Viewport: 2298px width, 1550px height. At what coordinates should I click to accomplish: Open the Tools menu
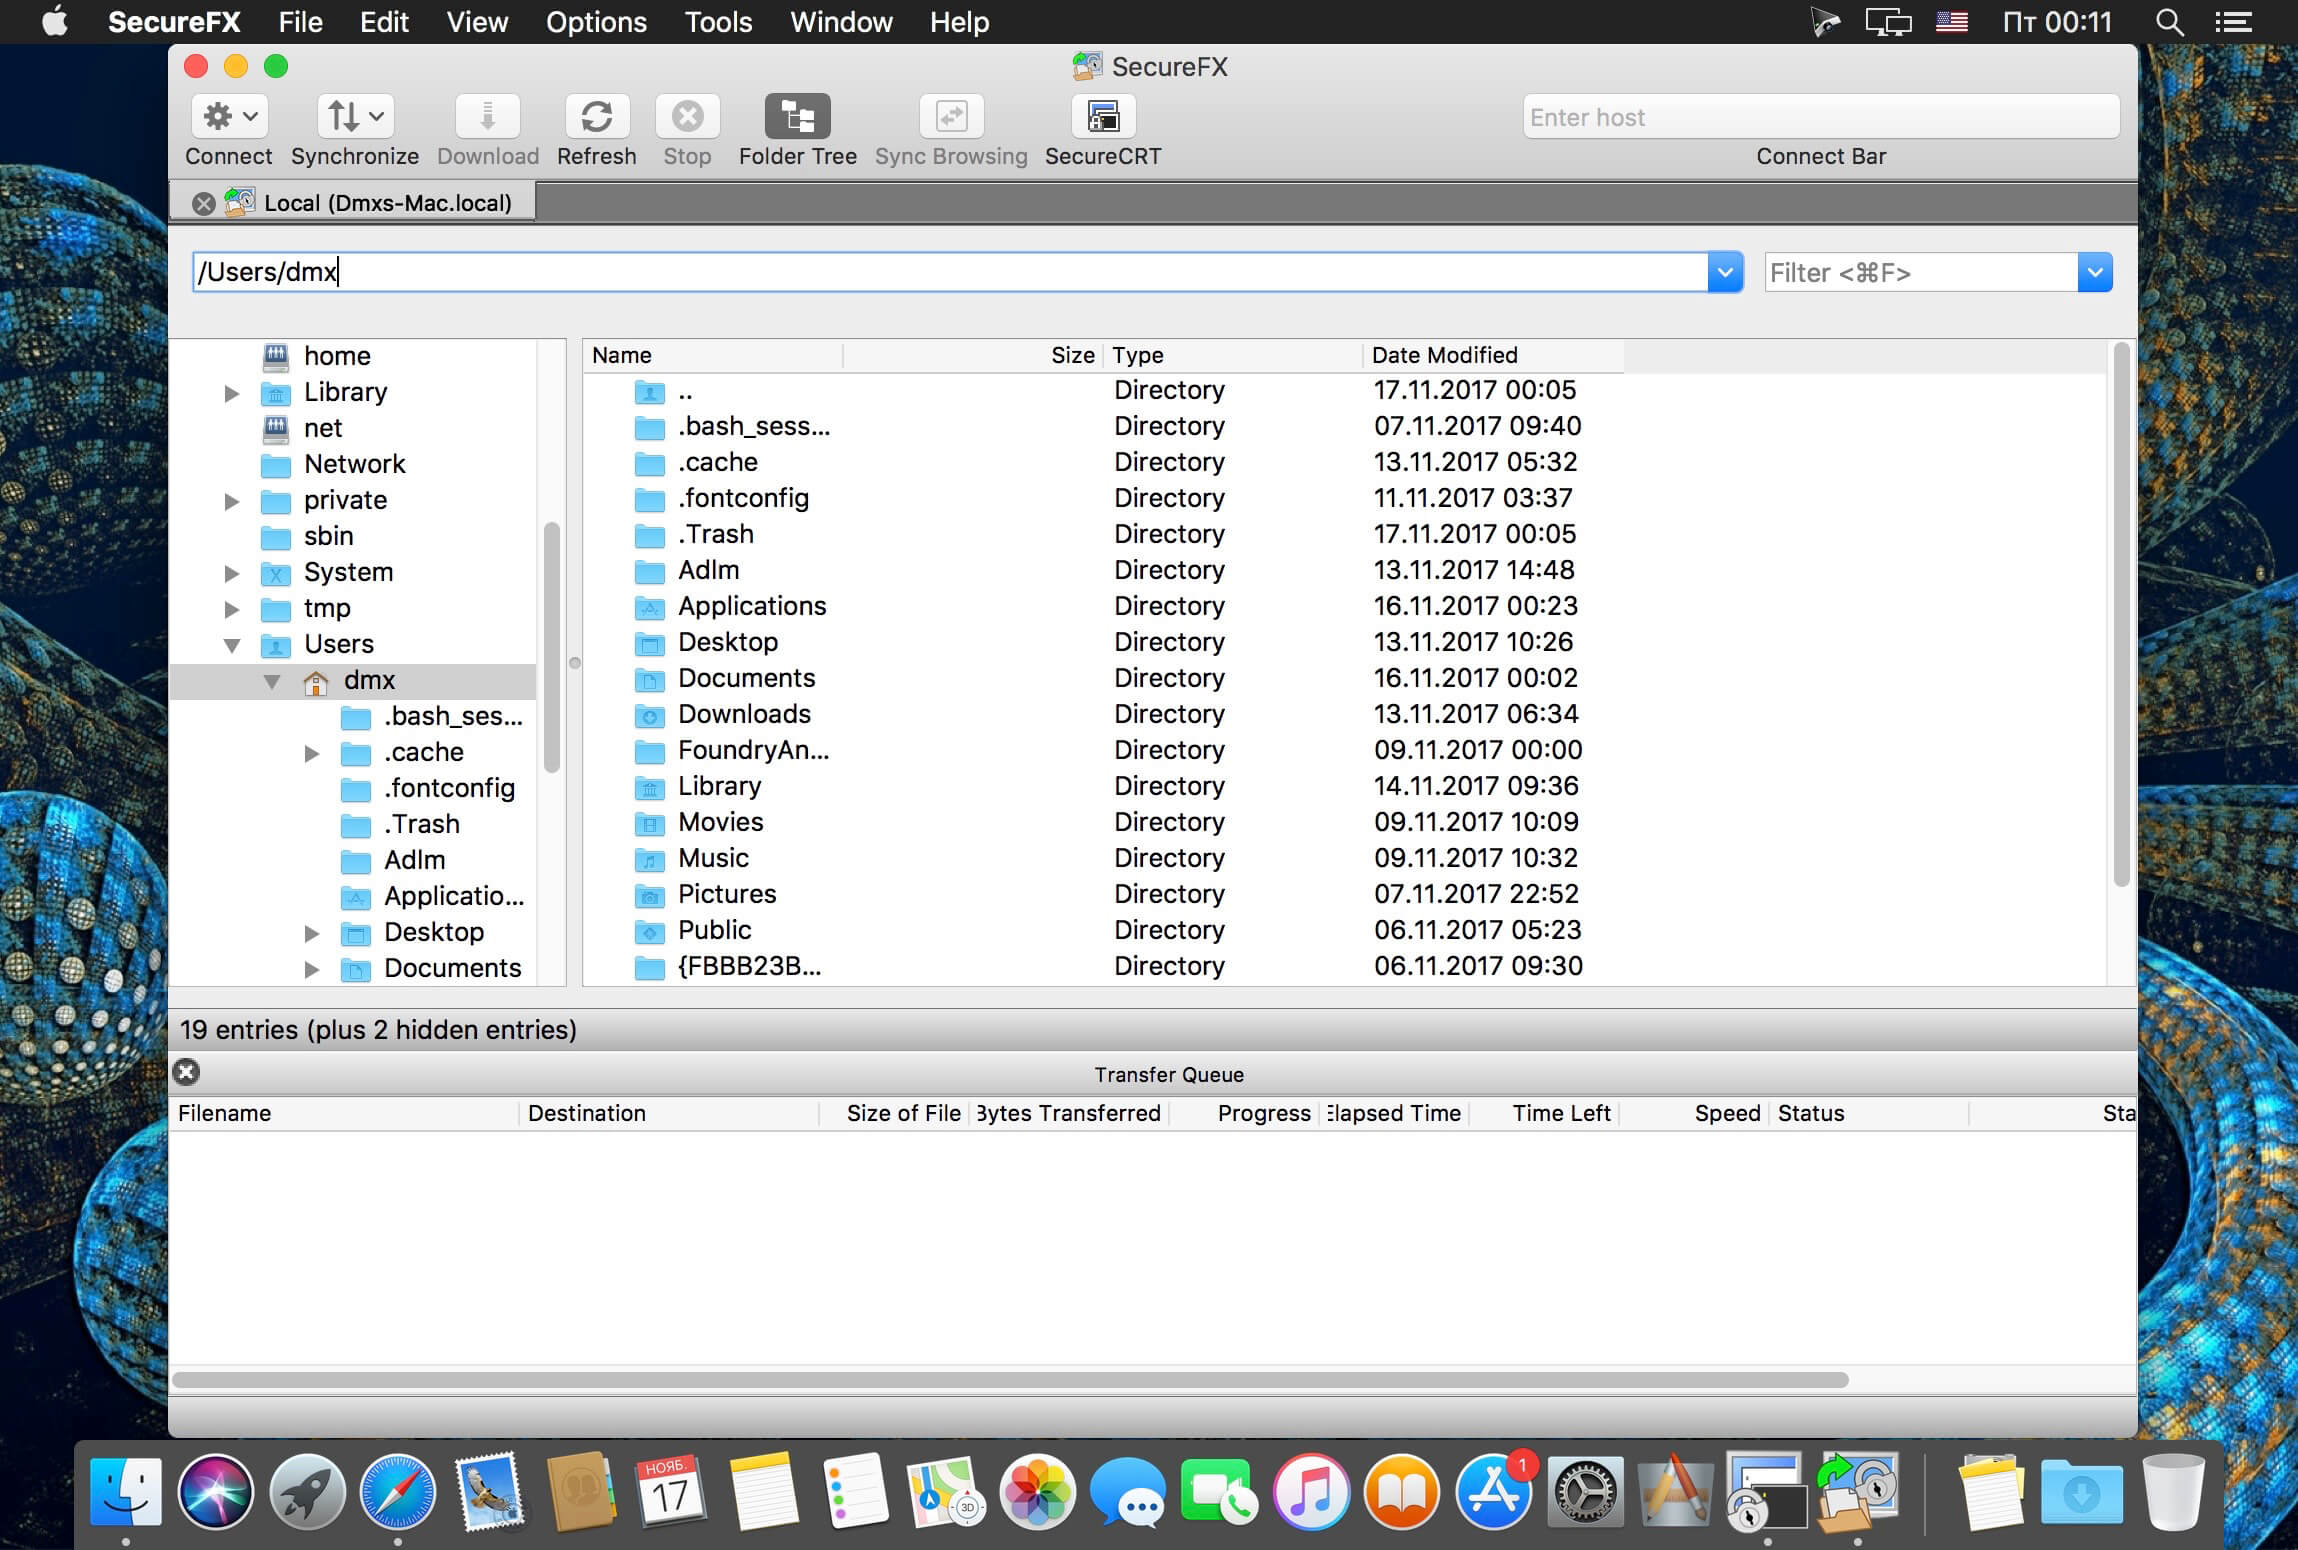point(718,21)
